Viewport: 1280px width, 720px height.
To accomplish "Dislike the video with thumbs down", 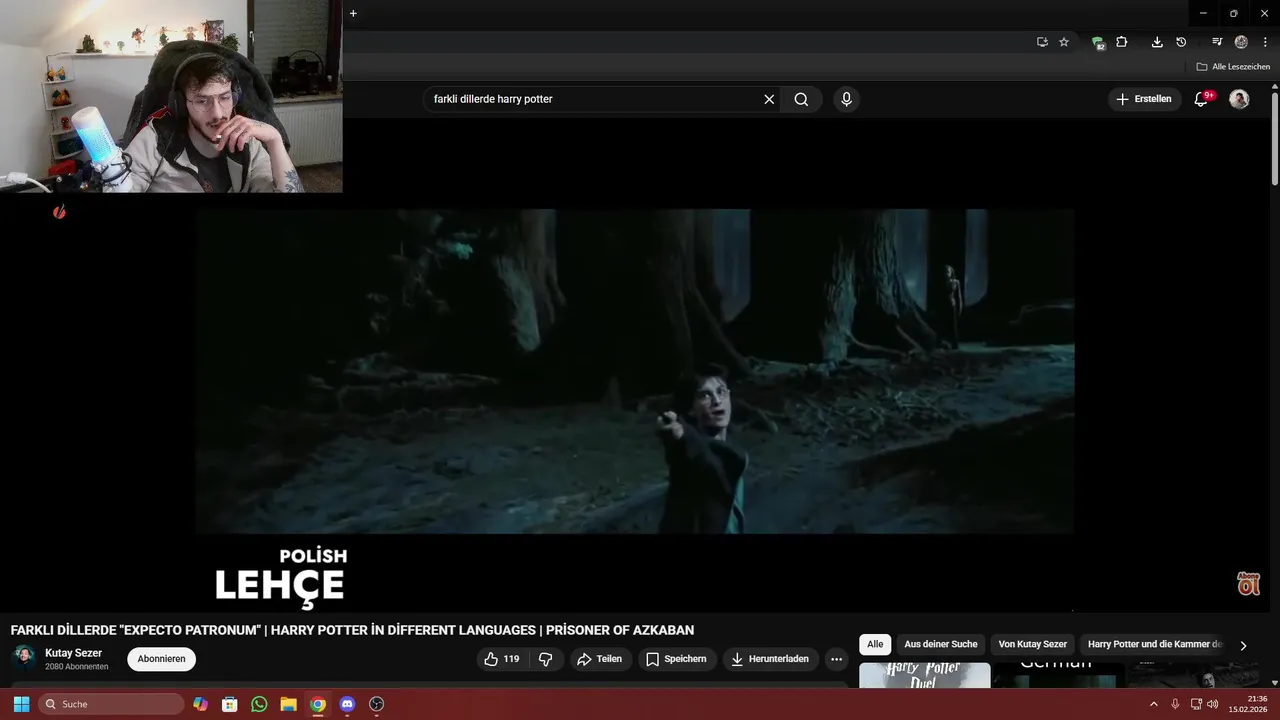I will coord(545,659).
